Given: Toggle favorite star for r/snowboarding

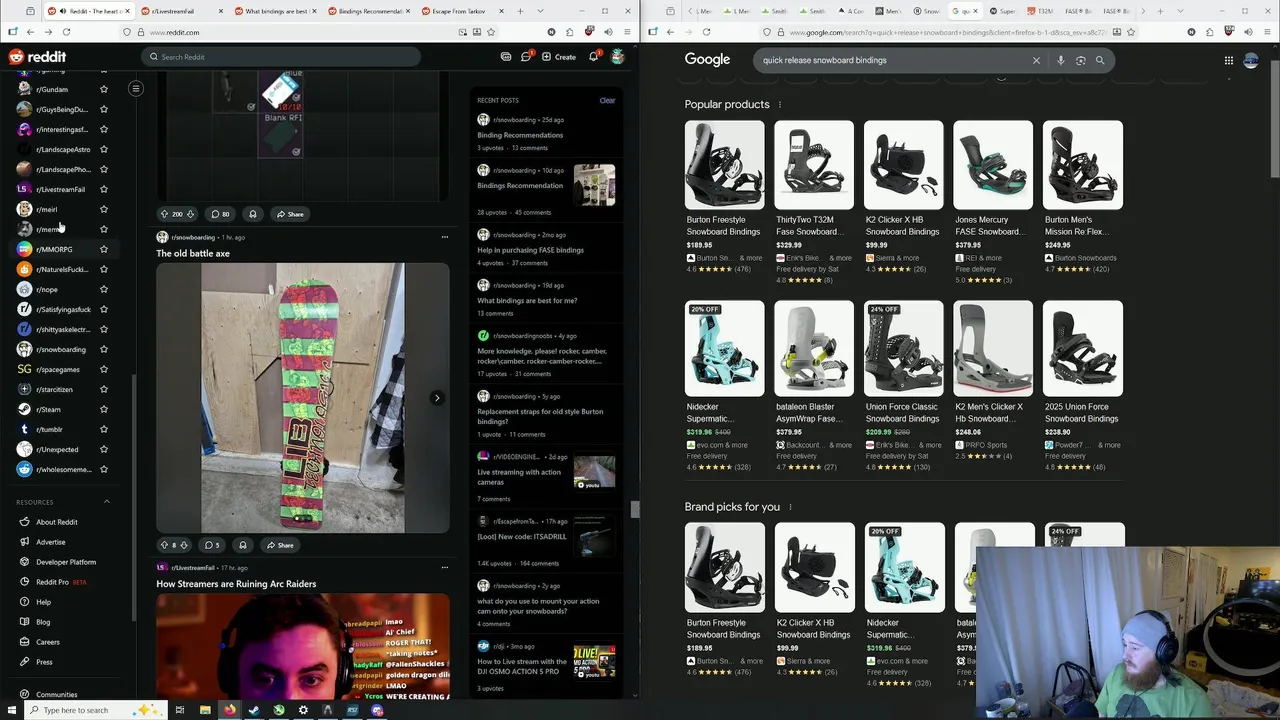Looking at the screenshot, I should [103, 349].
